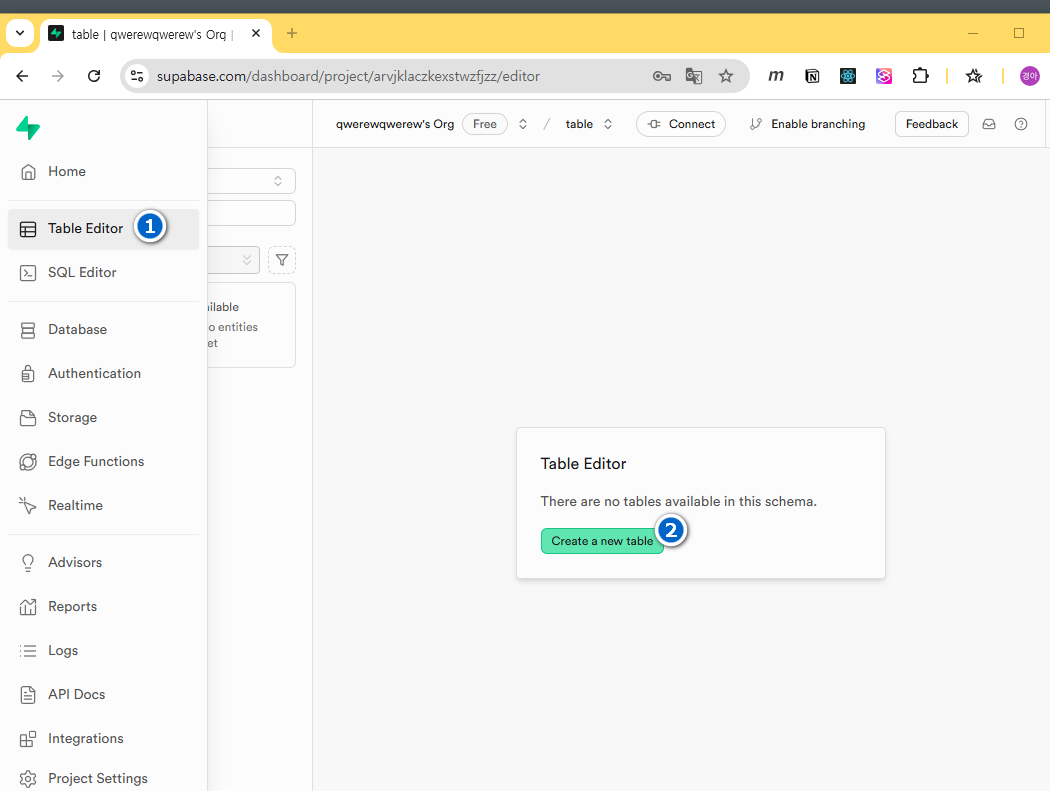
Task: Expand the table project switcher chevrons
Action: [x=607, y=124]
